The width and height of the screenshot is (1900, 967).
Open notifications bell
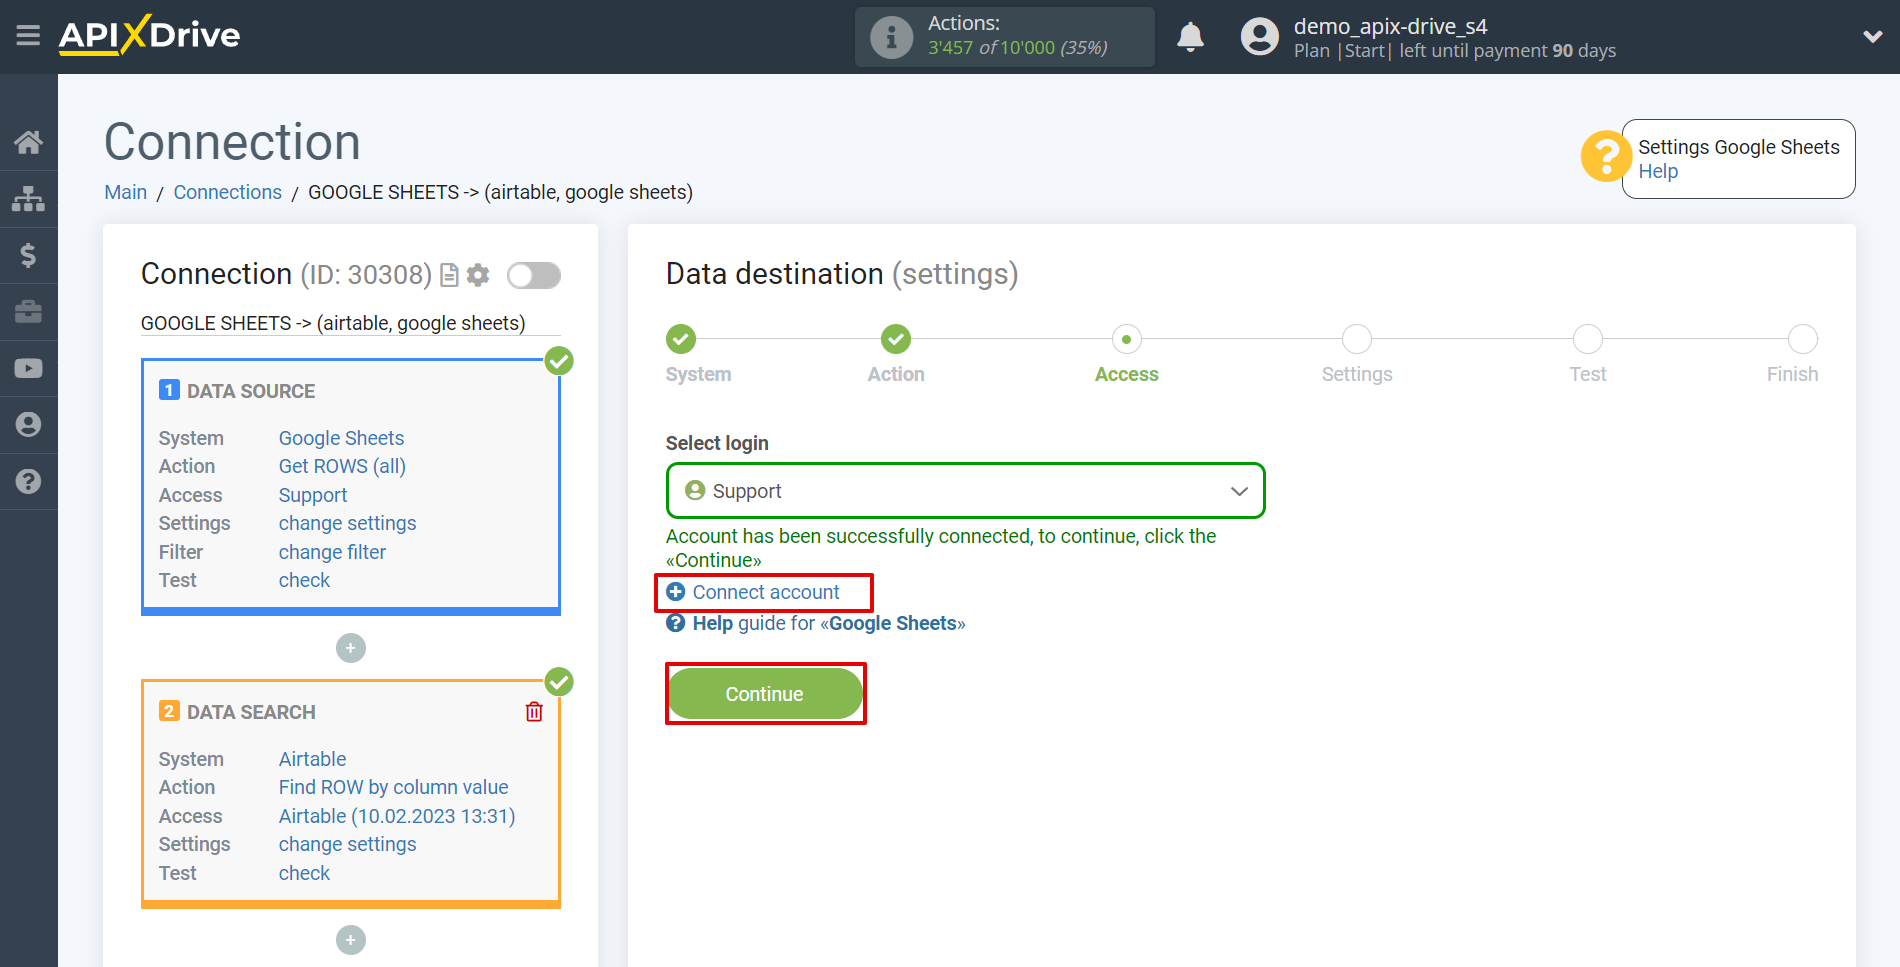pyautogui.click(x=1190, y=37)
